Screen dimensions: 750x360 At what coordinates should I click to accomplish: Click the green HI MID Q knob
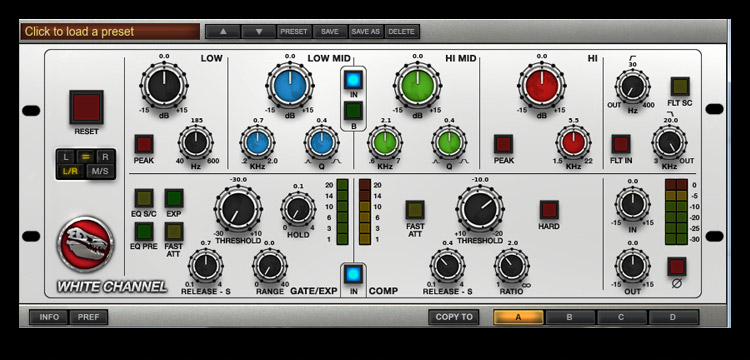(x=449, y=142)
